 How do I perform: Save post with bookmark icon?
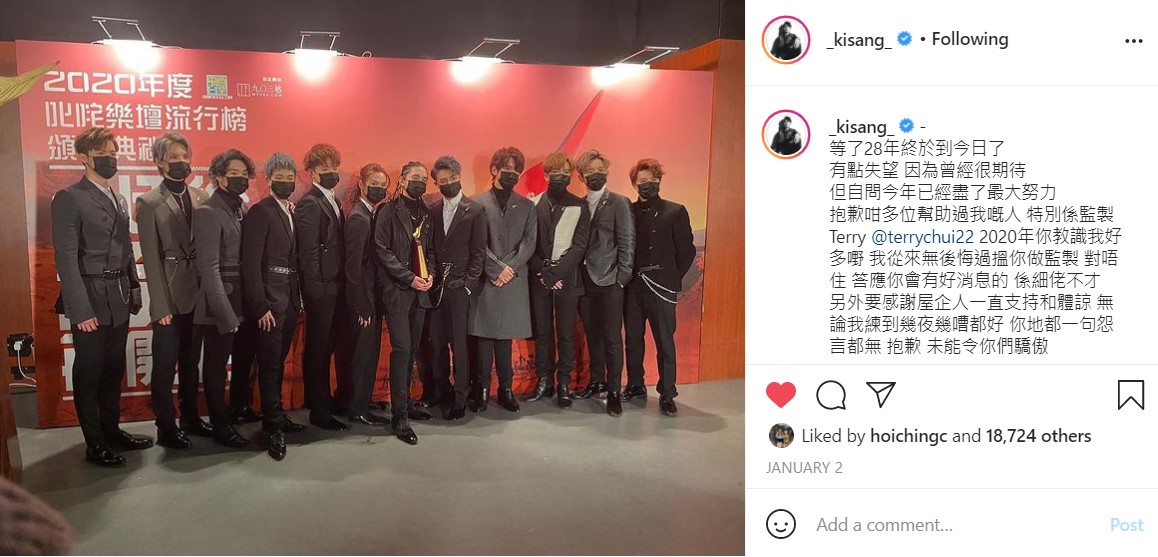1131,395
